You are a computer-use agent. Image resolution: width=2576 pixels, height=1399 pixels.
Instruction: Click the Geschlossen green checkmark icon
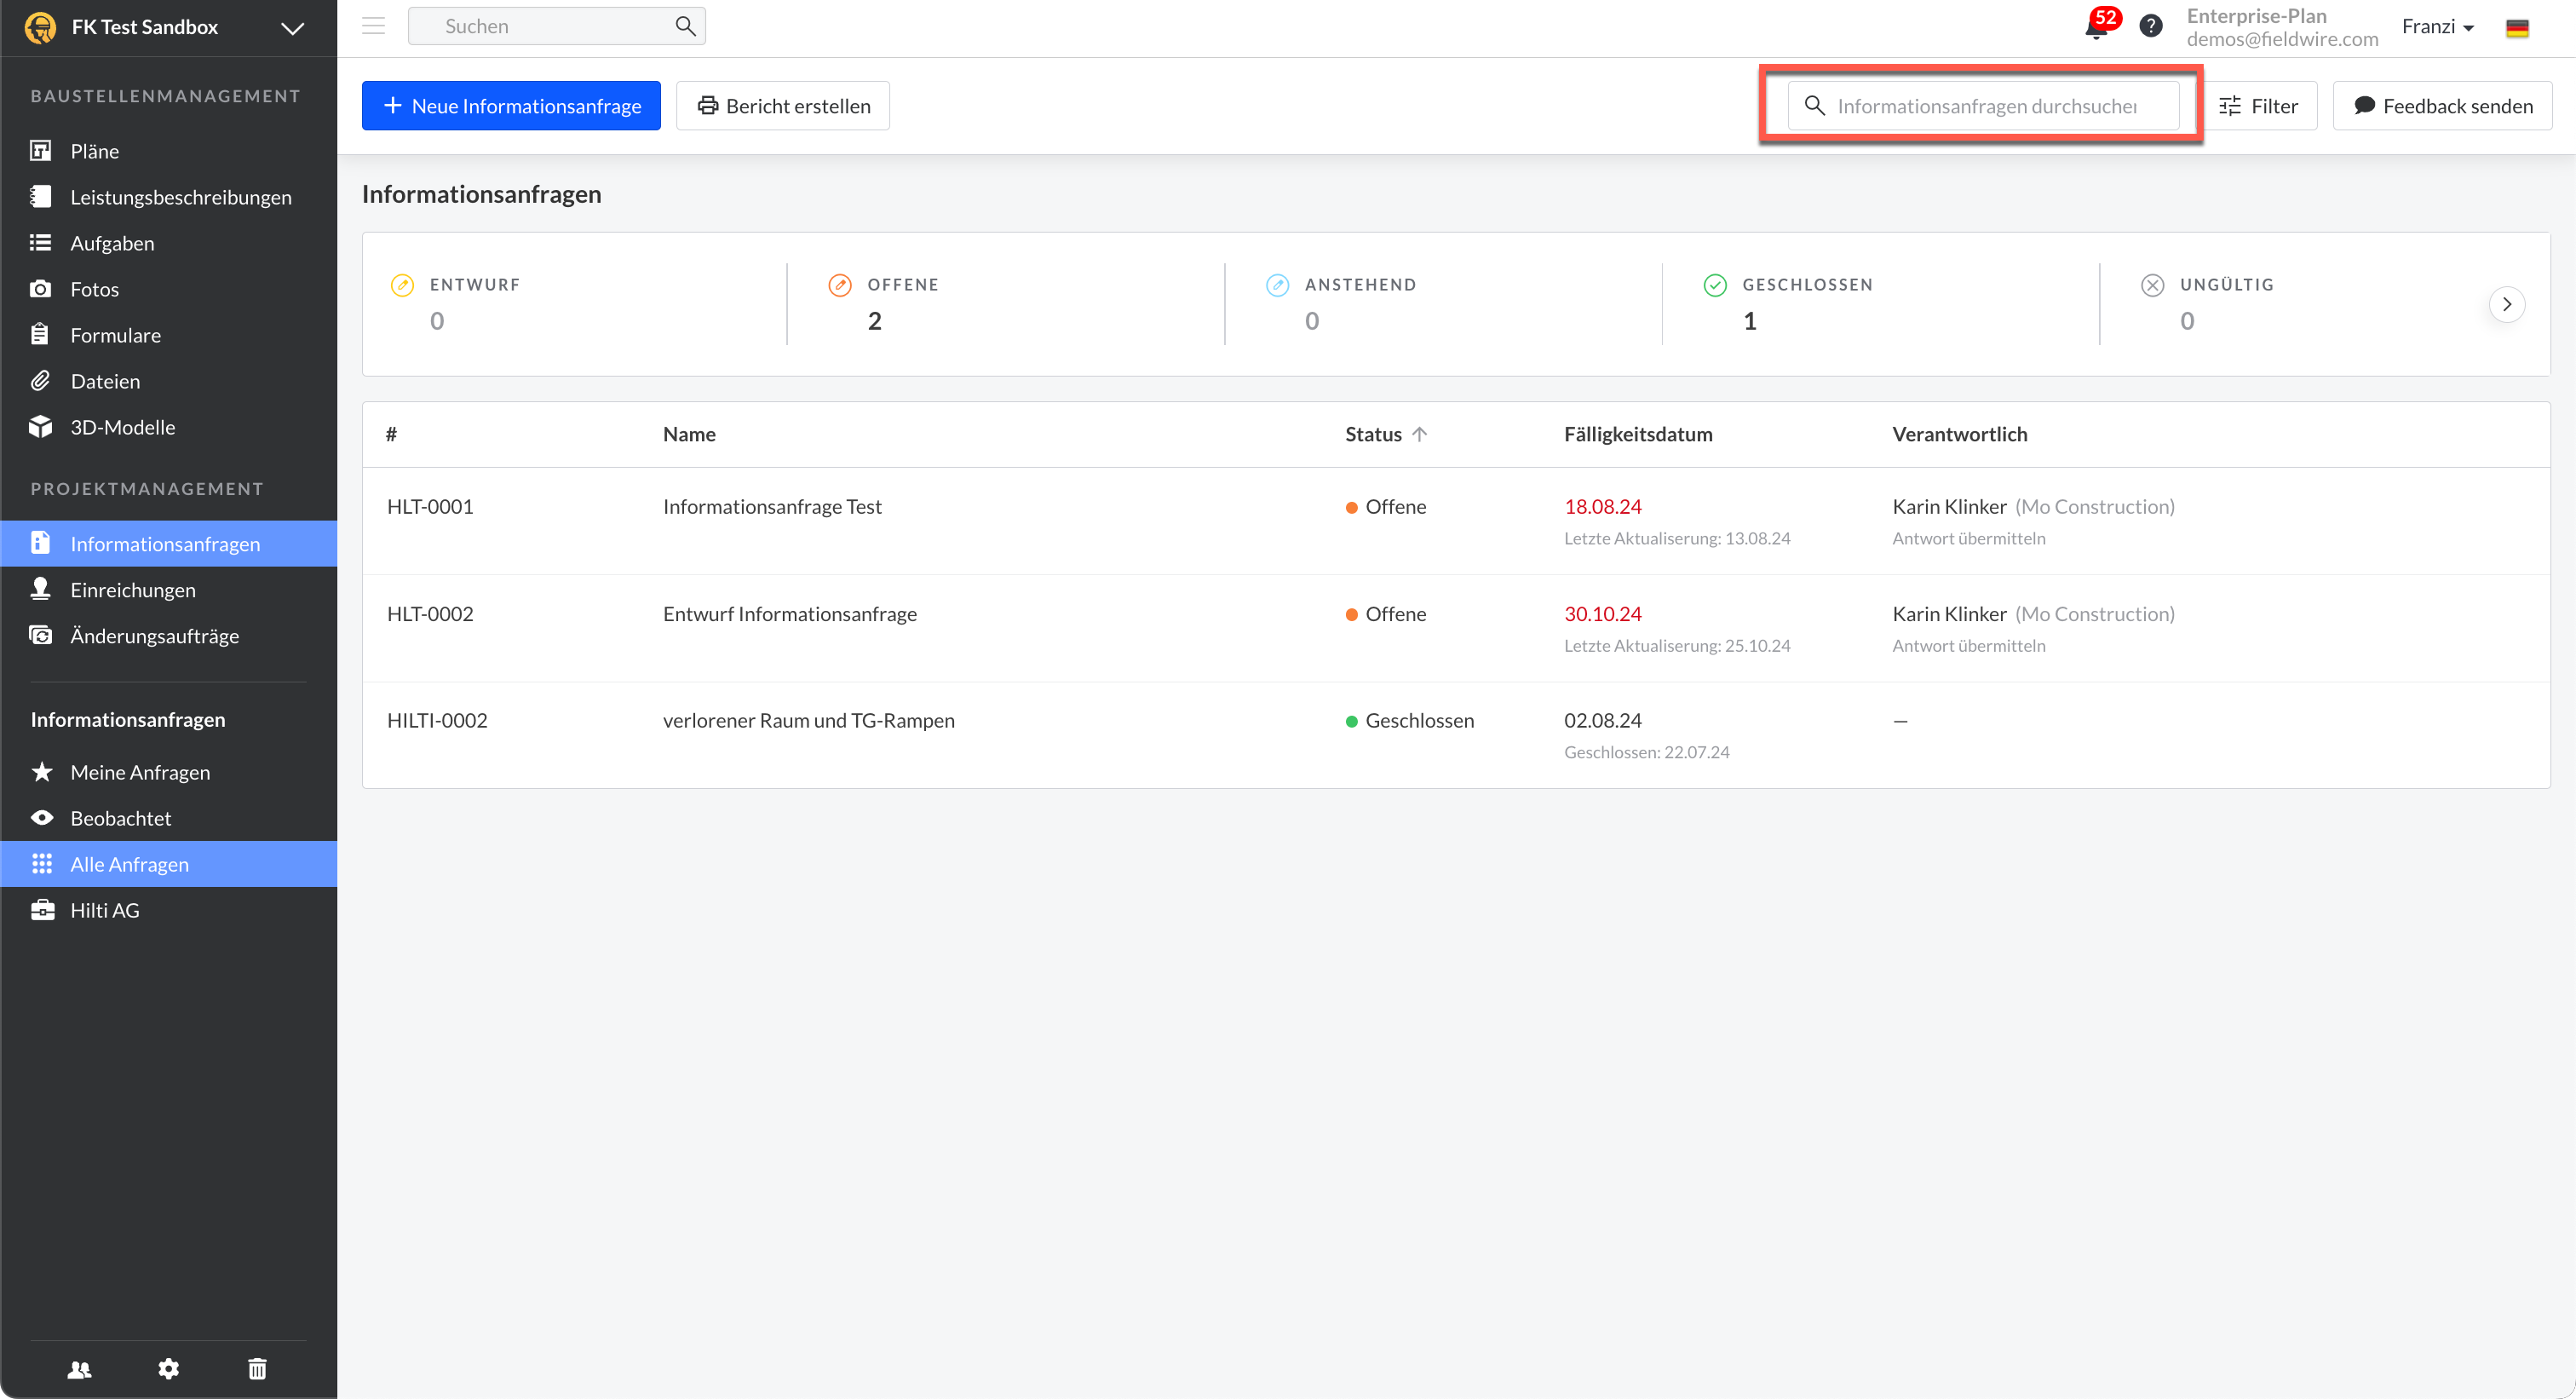pos(1715,285)
